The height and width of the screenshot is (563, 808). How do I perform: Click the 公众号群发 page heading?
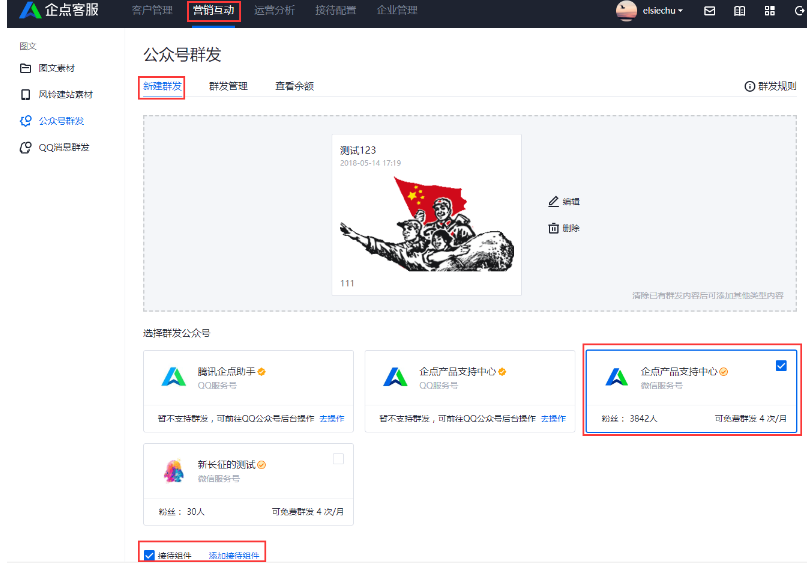point(182,55)
